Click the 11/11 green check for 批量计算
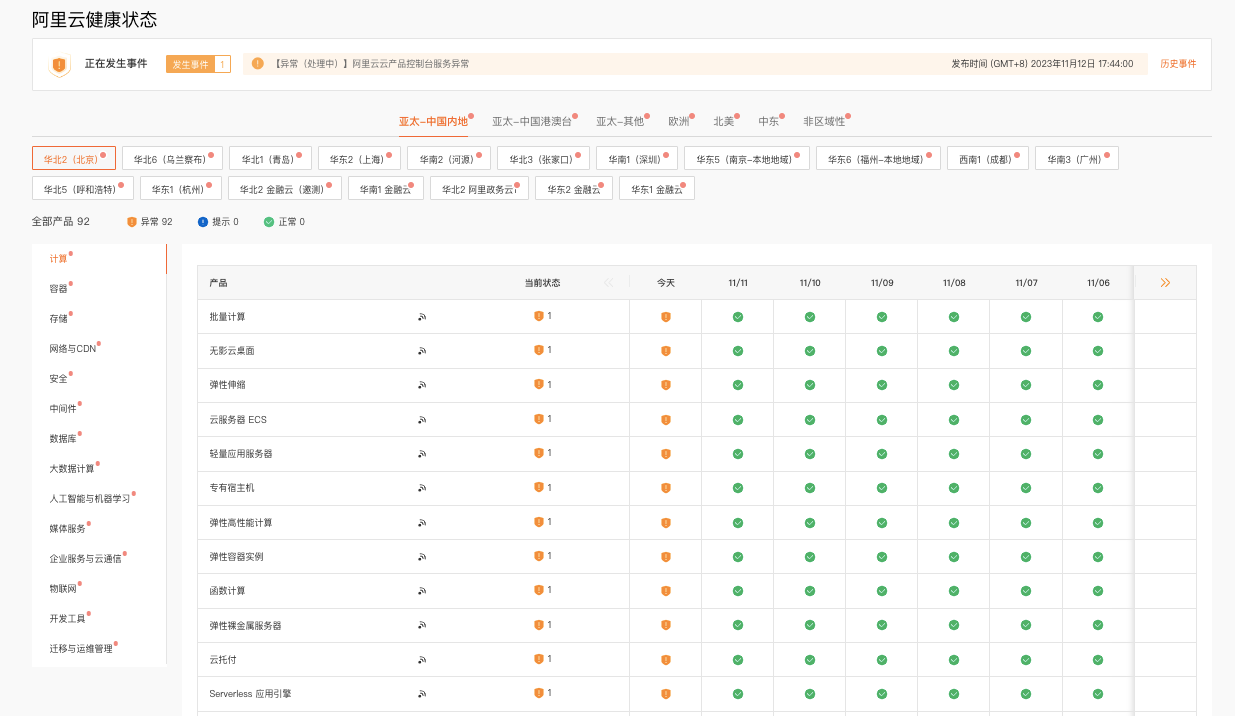The width and height of the screenshot is (1235, 716). pyautogui.click(x=738, y=317)
